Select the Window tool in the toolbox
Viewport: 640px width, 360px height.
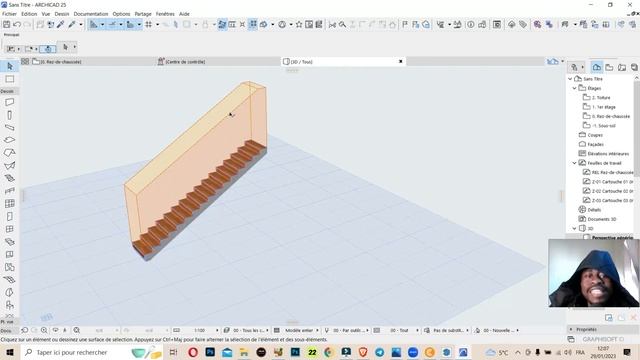9,229
